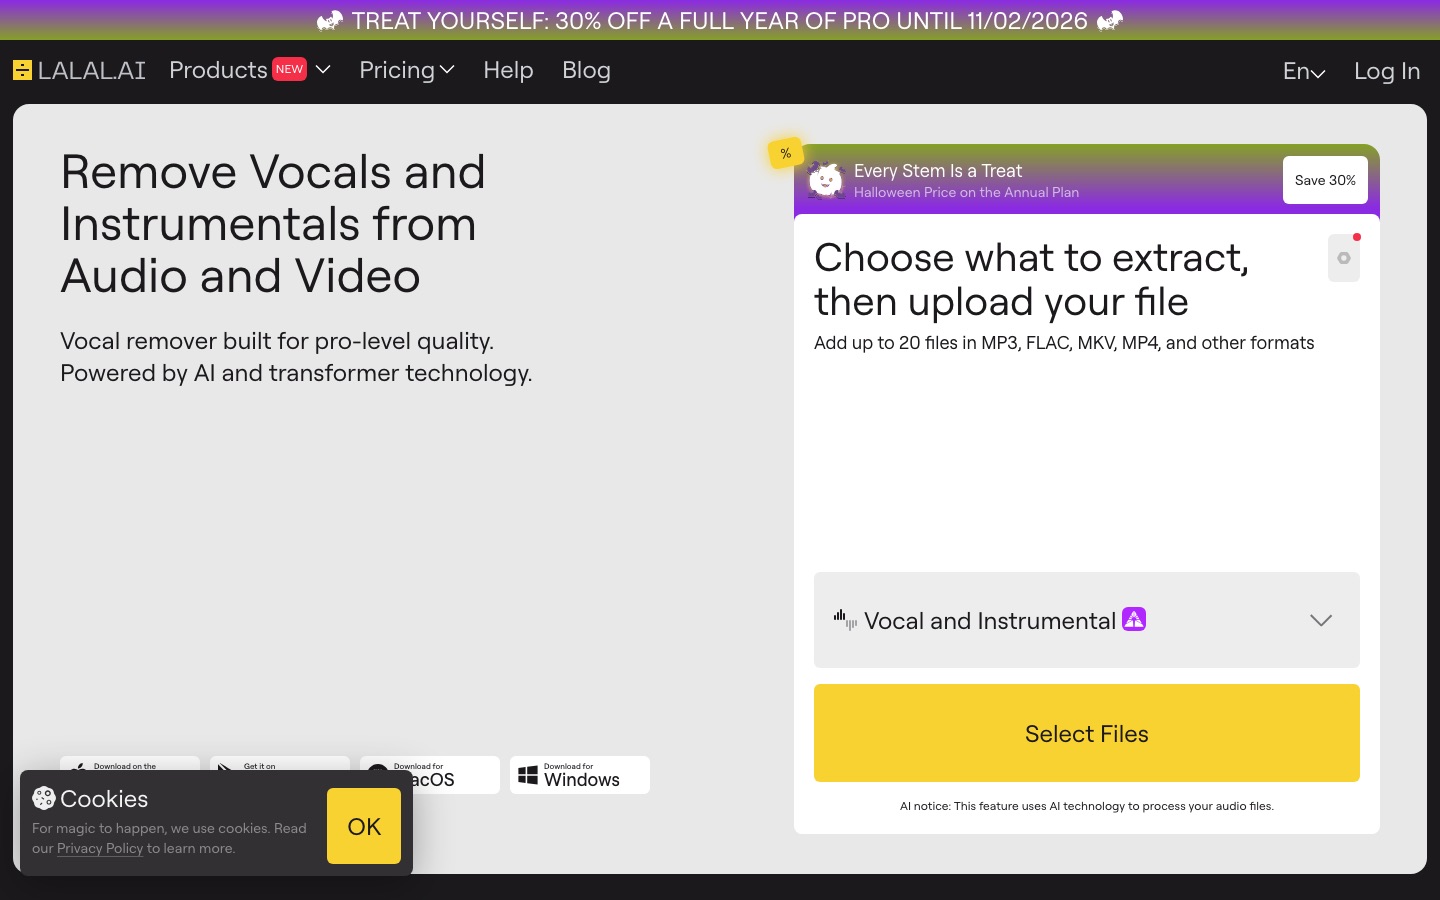This screenshot has height=900, width=1440.
Task: Click 'Vocal remover built for pro-level quality' text
Action: (x=277, y=341)
